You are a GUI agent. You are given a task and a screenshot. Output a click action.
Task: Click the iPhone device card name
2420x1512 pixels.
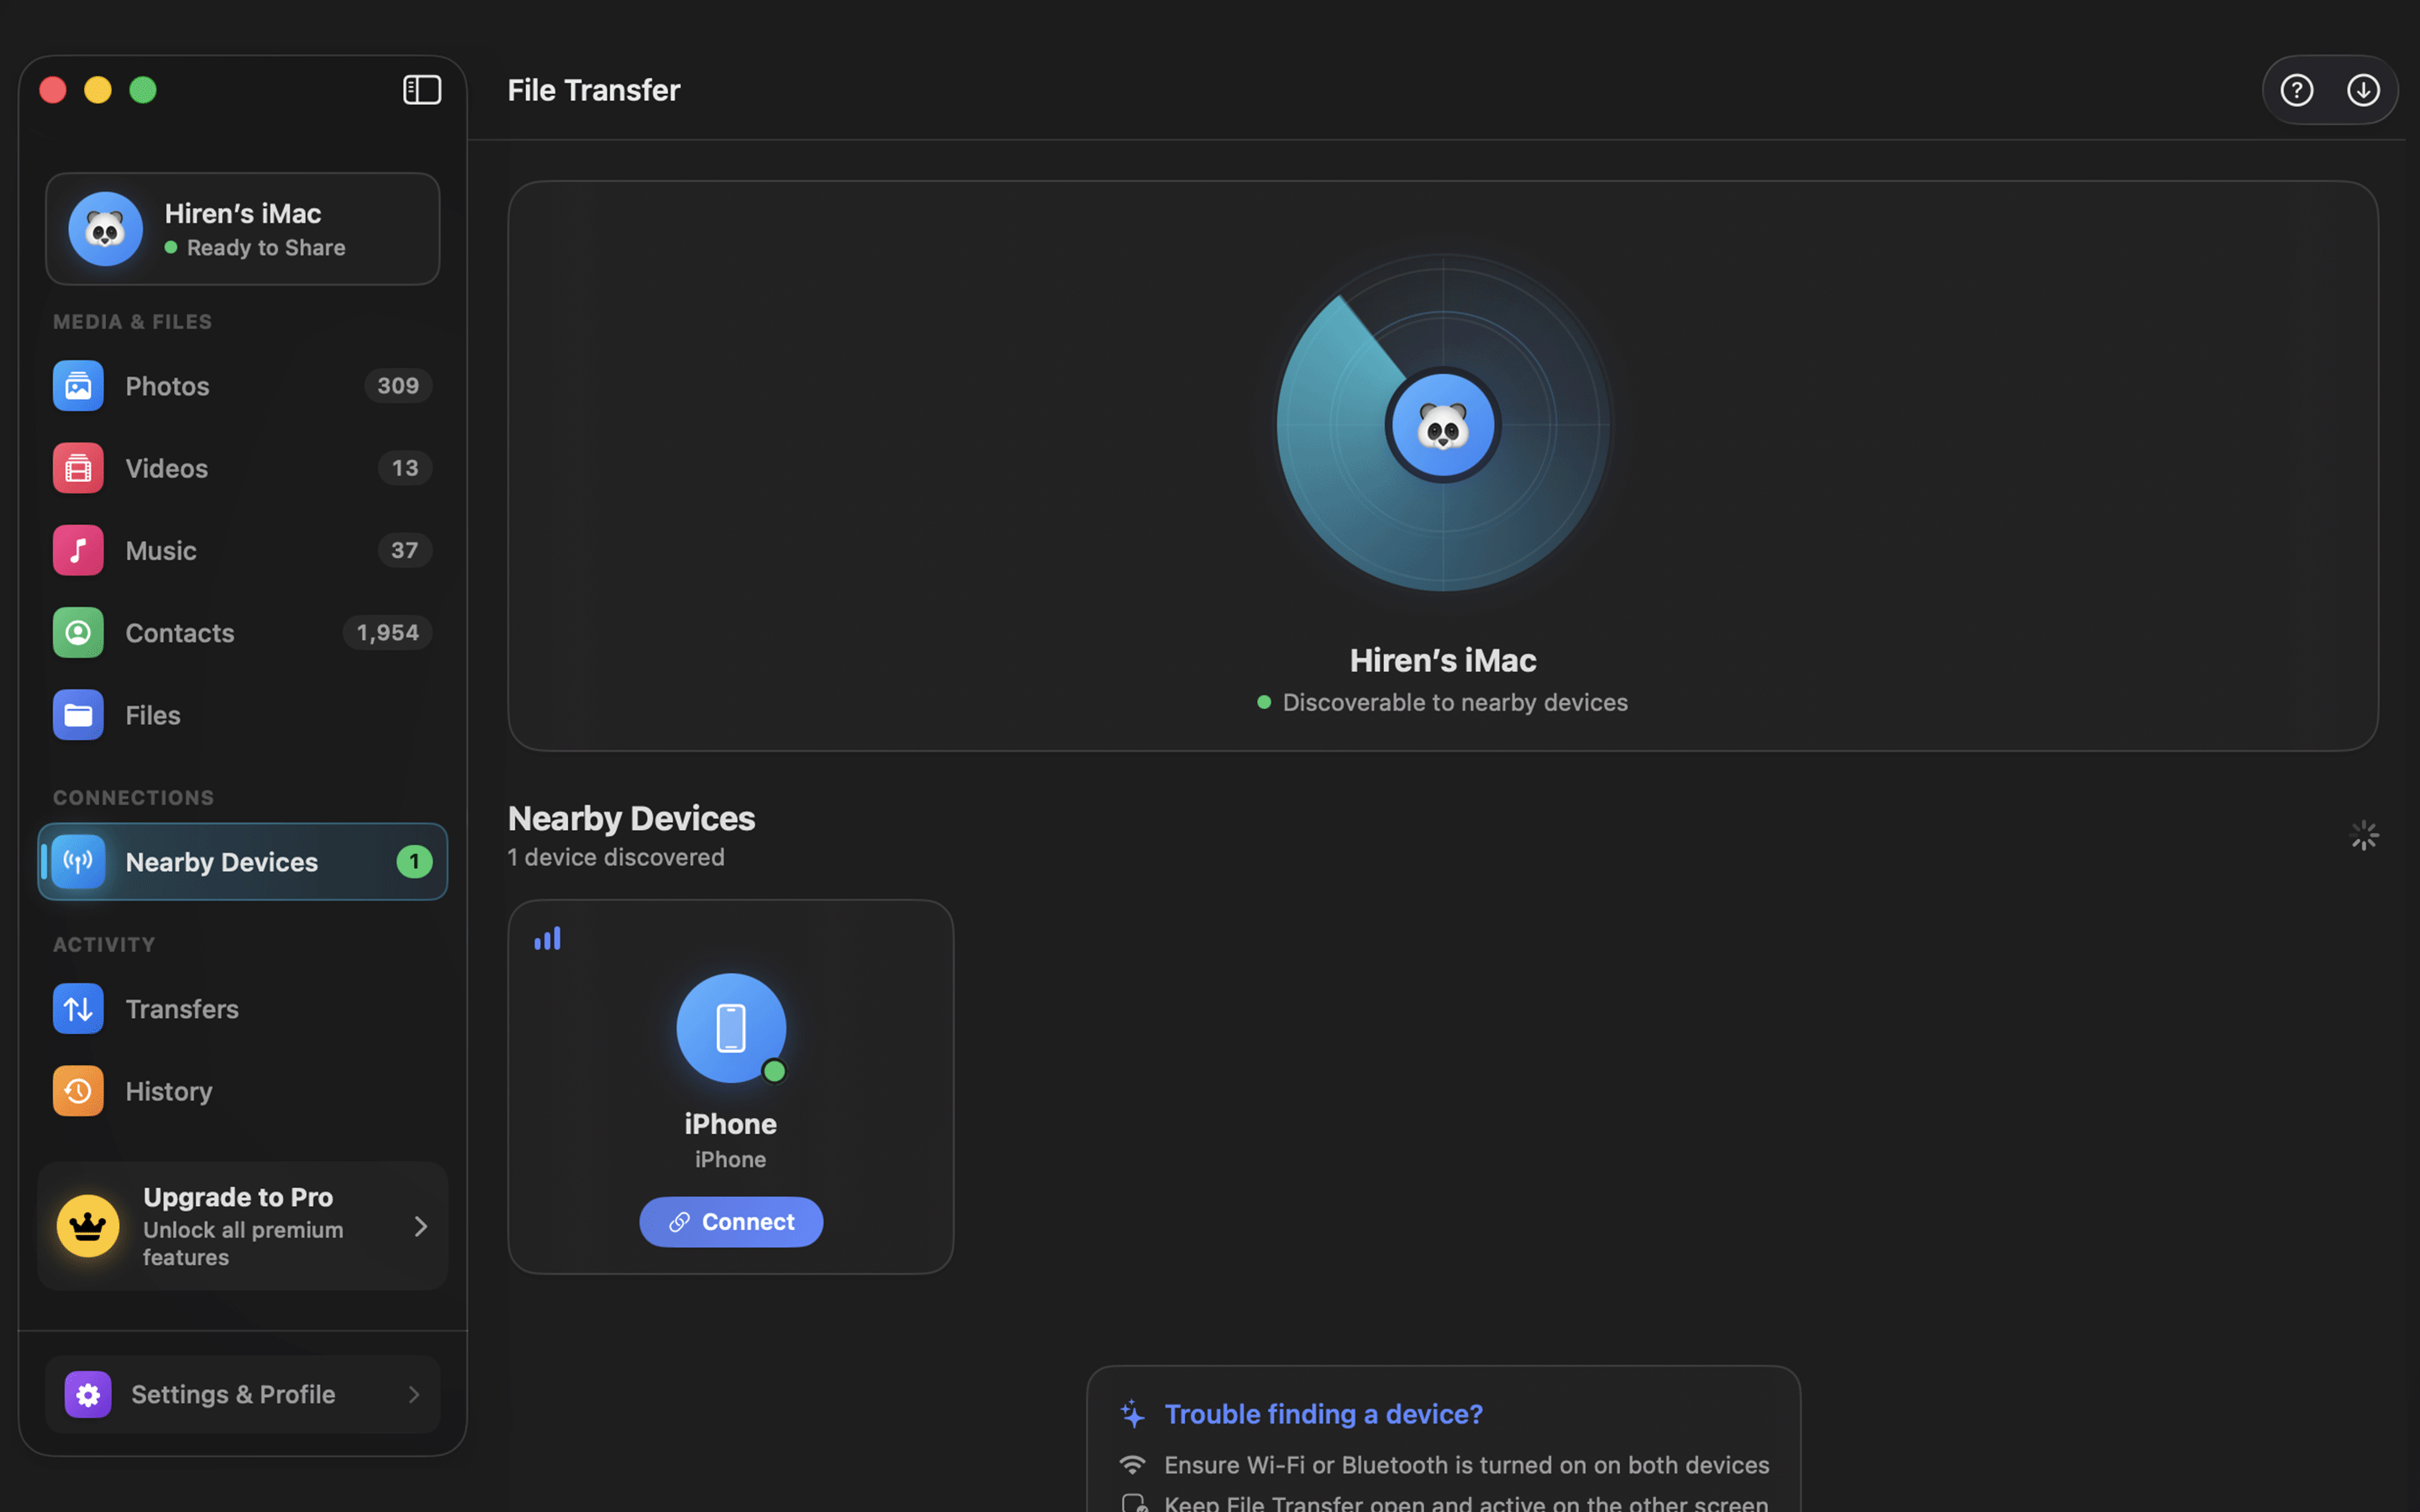pyautogui.click(x=730, y=1124)
